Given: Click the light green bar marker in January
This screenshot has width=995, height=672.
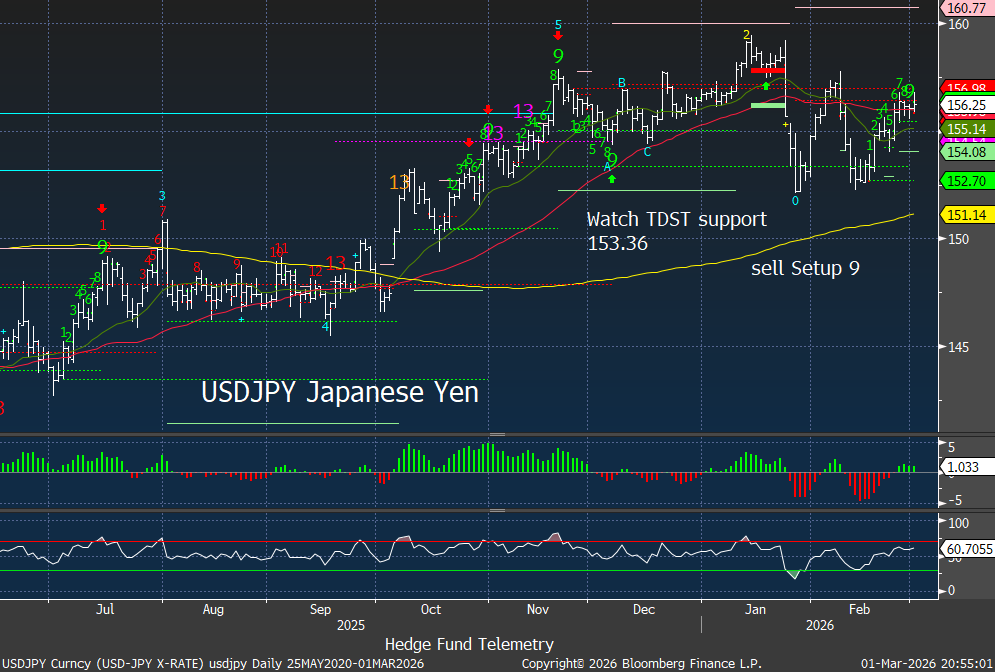Looking at the screenshot, I should pos(768,105).
